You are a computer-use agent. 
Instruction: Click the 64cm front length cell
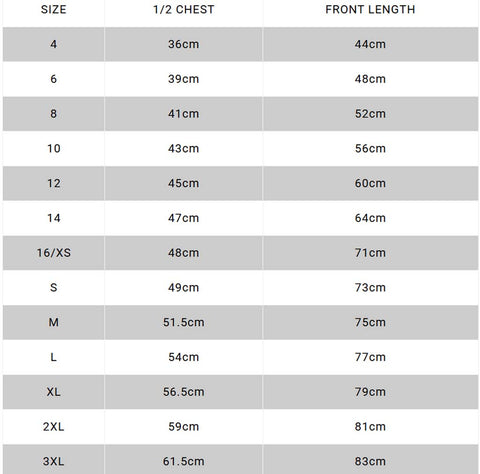[x=370, y=218]
